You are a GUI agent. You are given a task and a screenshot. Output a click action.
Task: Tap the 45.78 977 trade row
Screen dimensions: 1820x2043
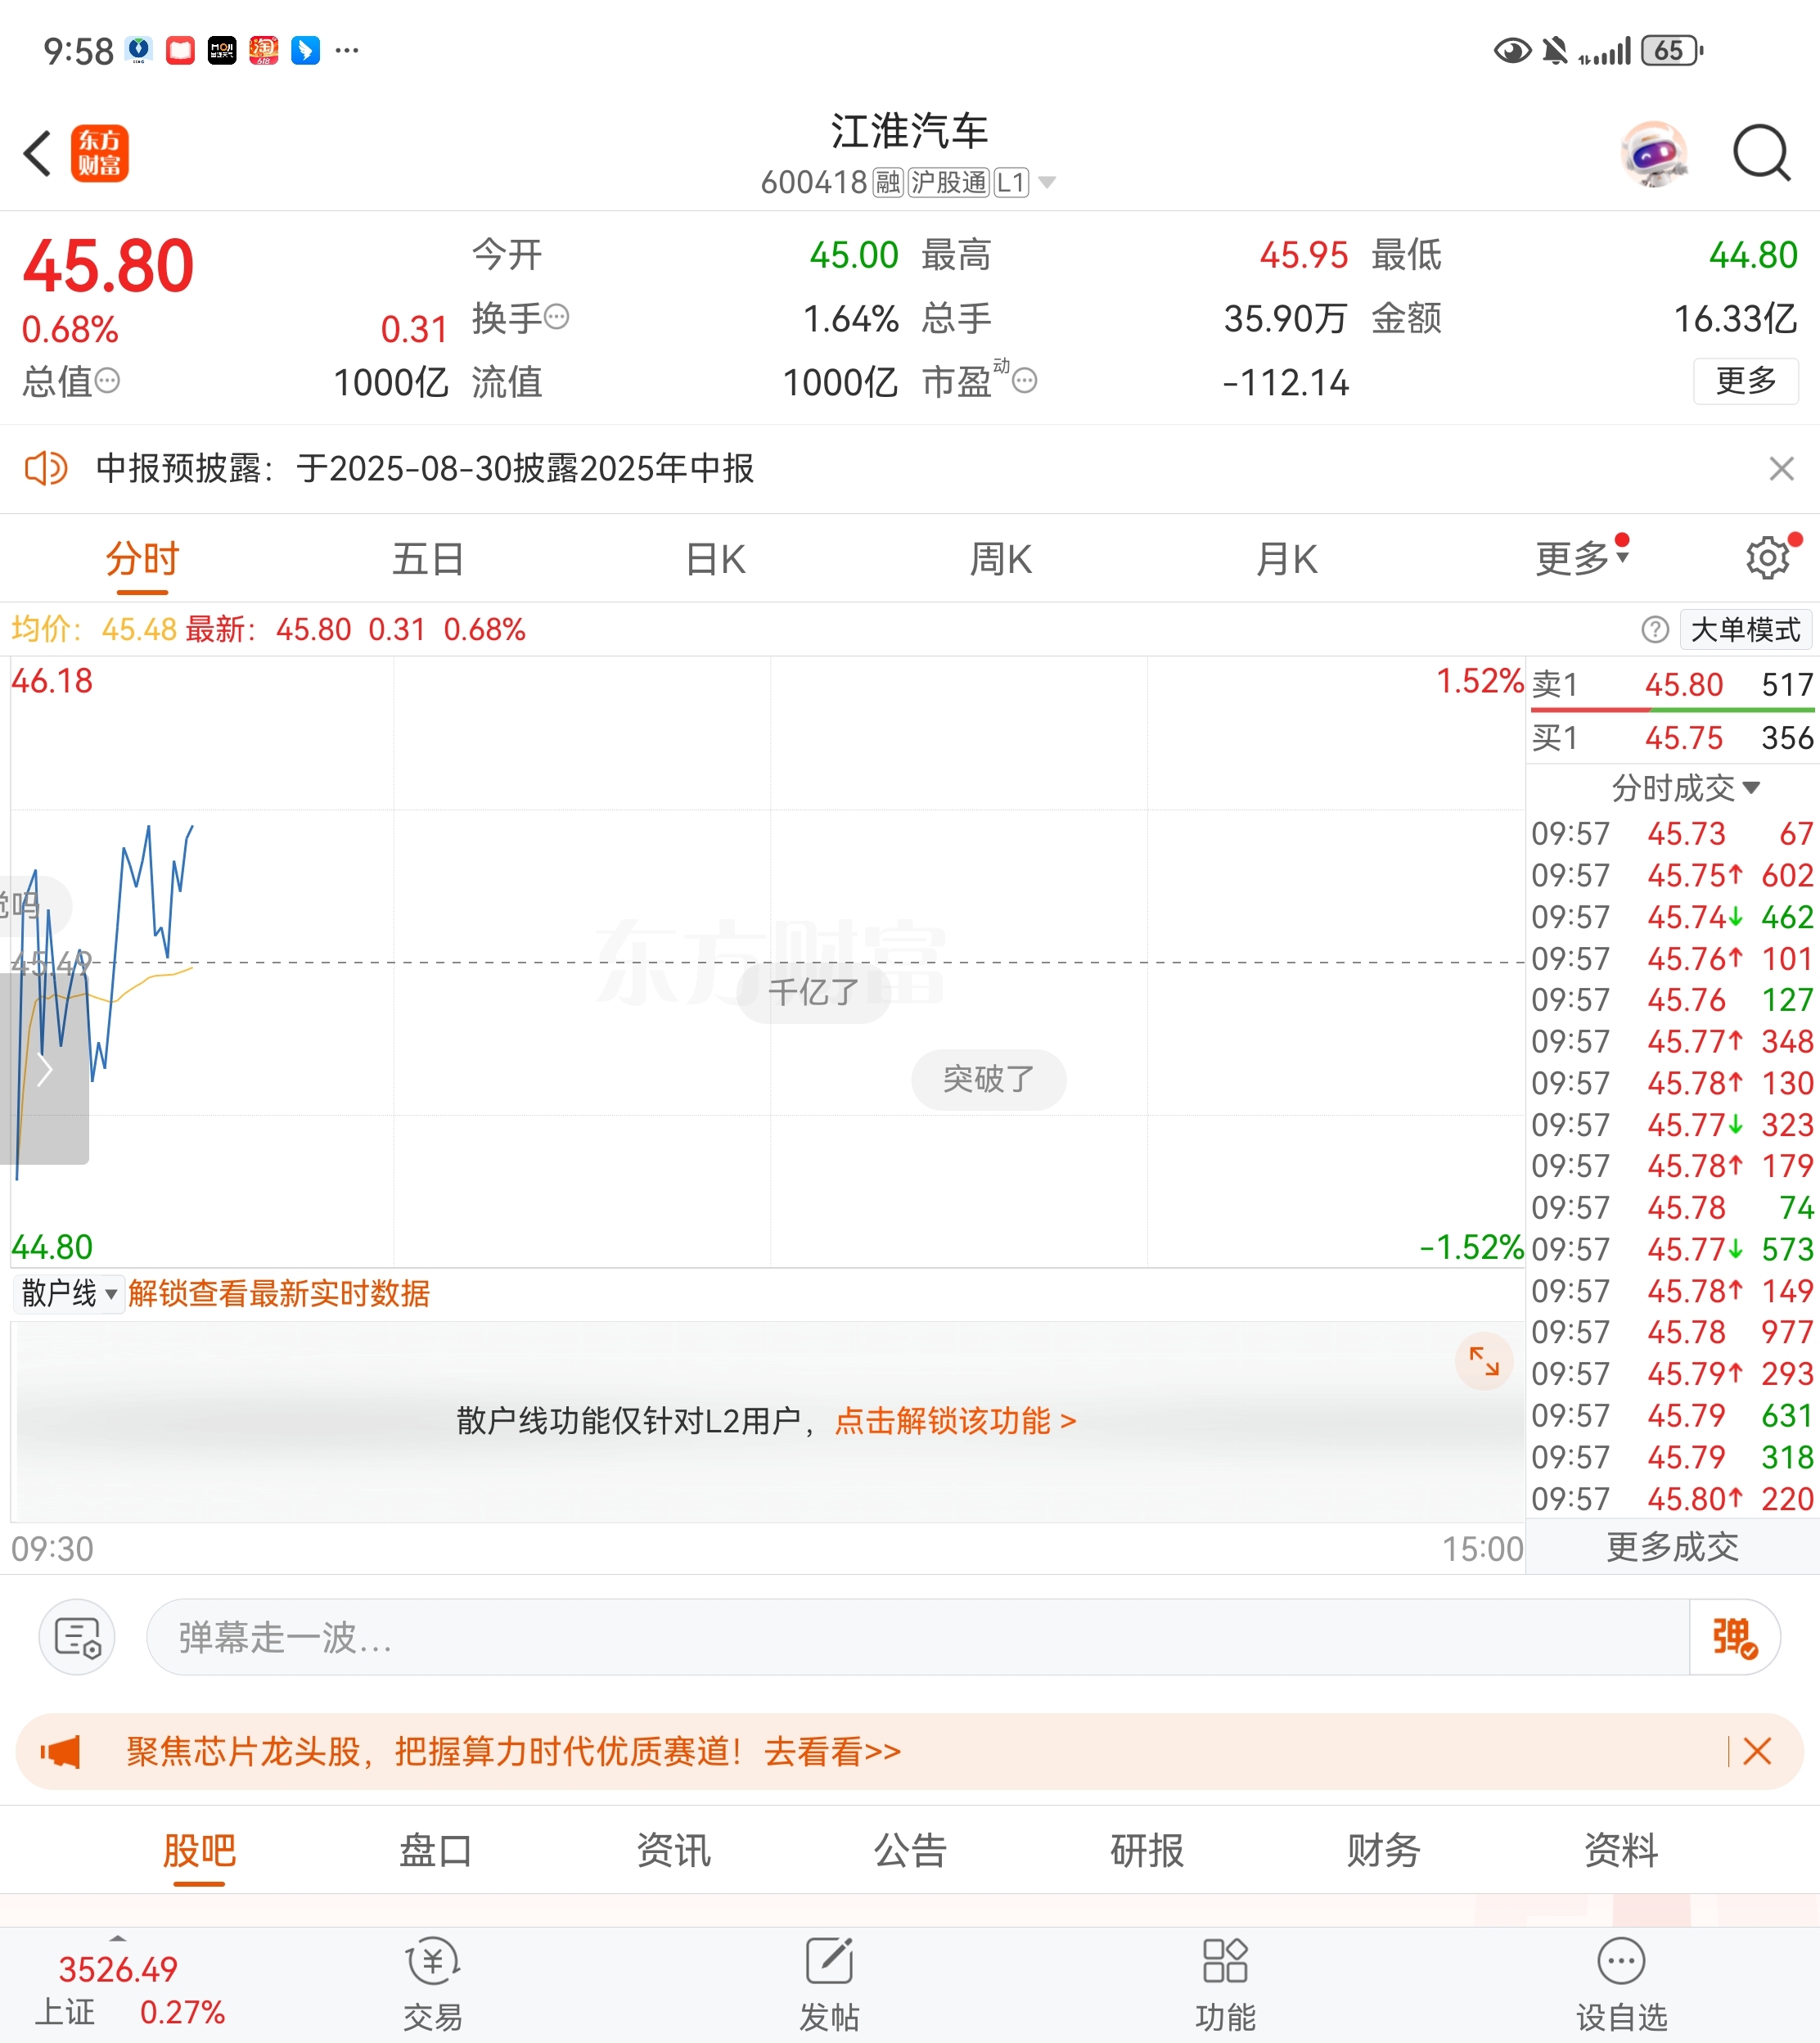coord(1672,1332)
